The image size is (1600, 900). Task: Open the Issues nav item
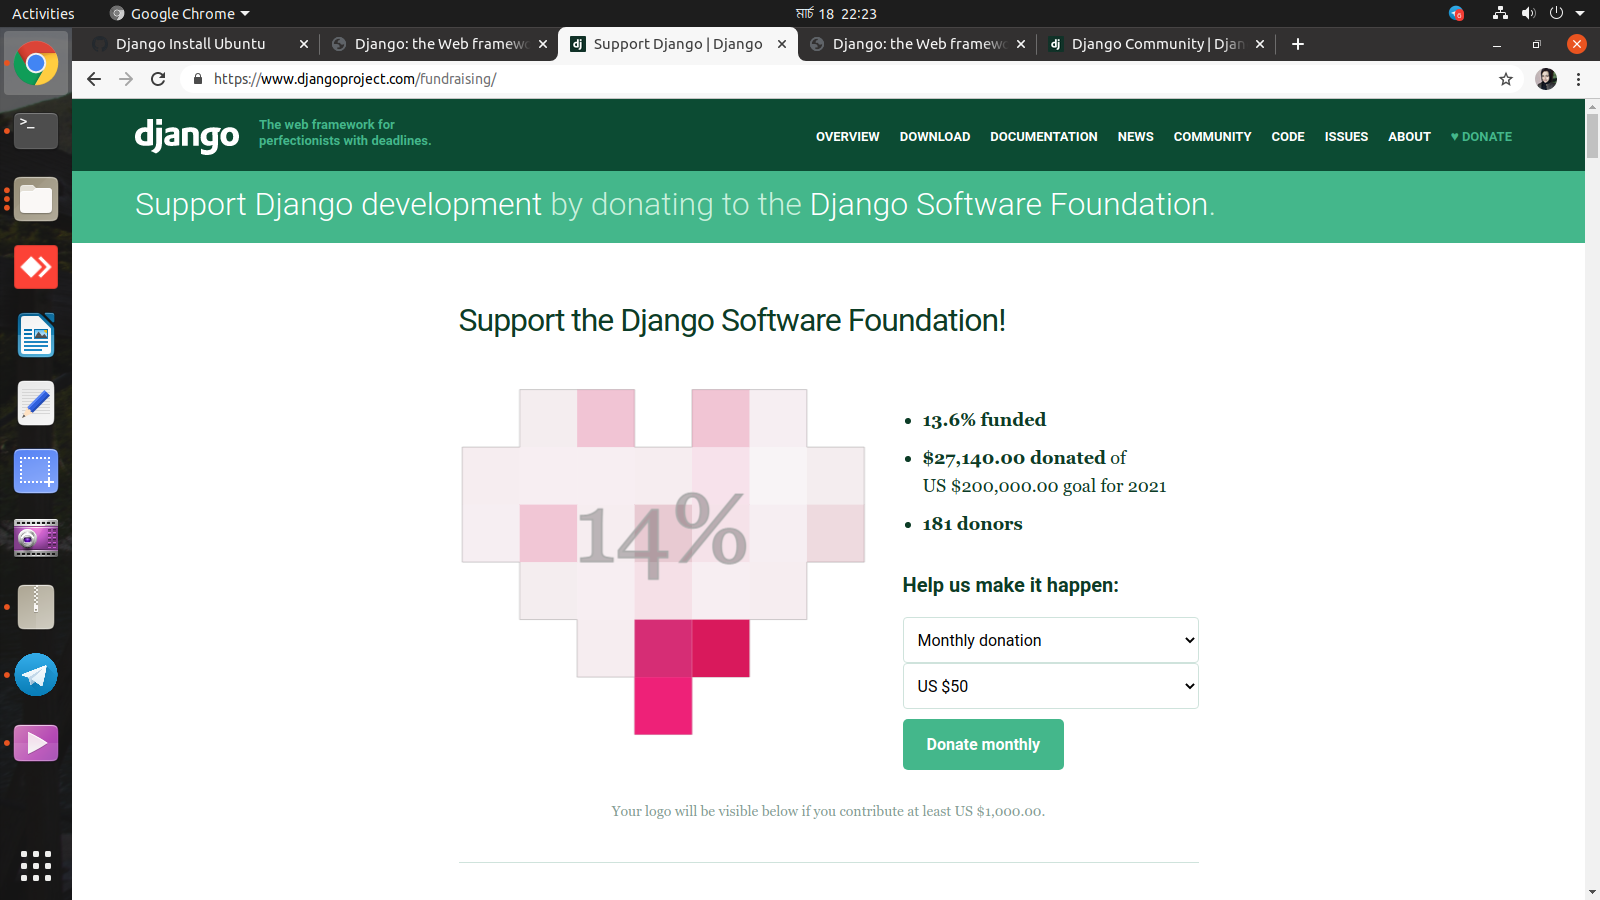1347,137
